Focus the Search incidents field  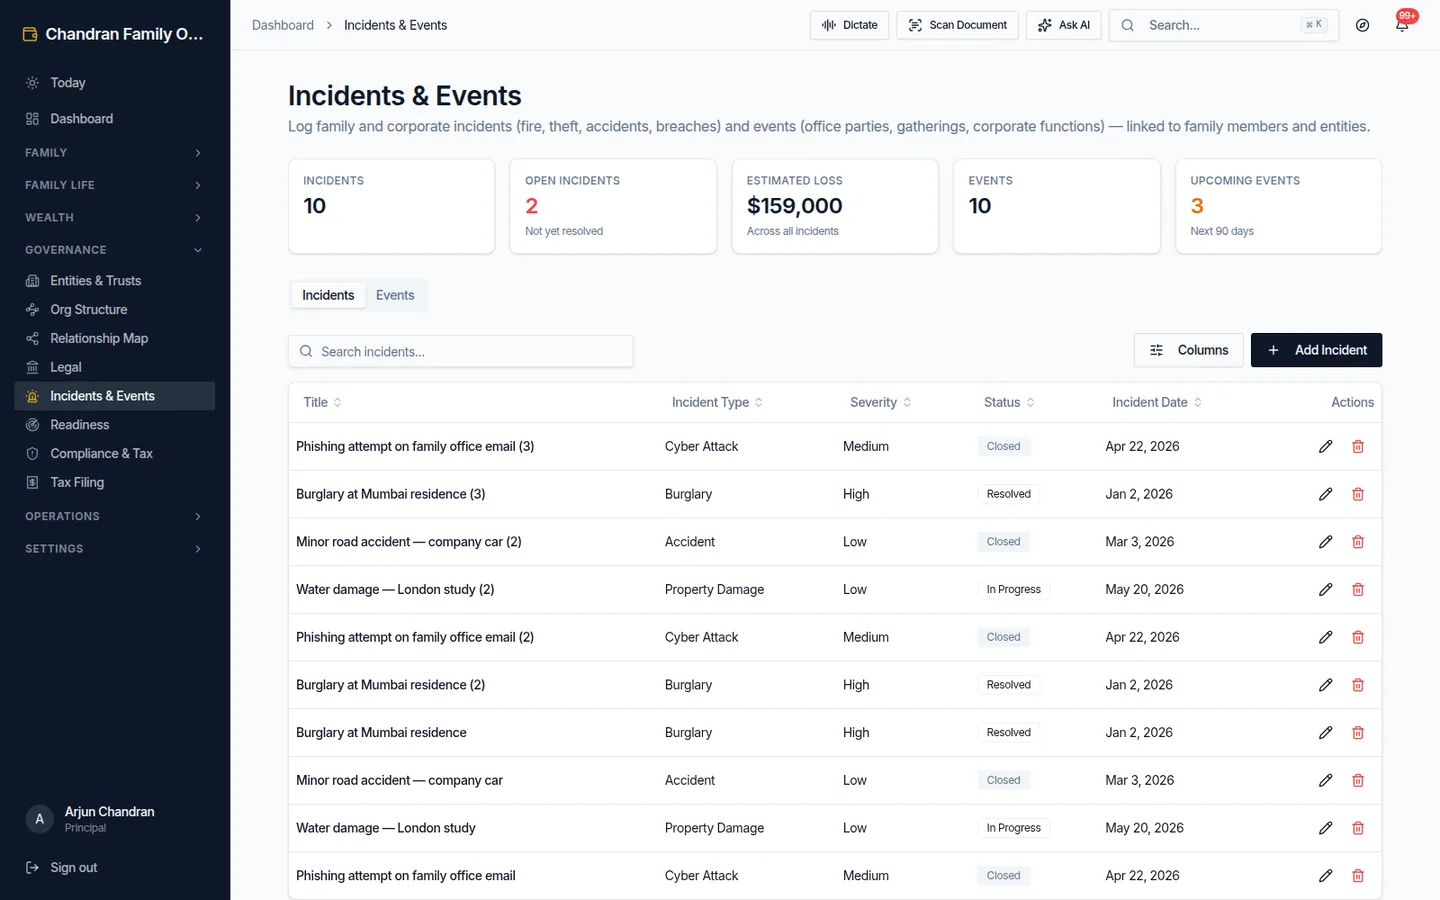(461, 352)
